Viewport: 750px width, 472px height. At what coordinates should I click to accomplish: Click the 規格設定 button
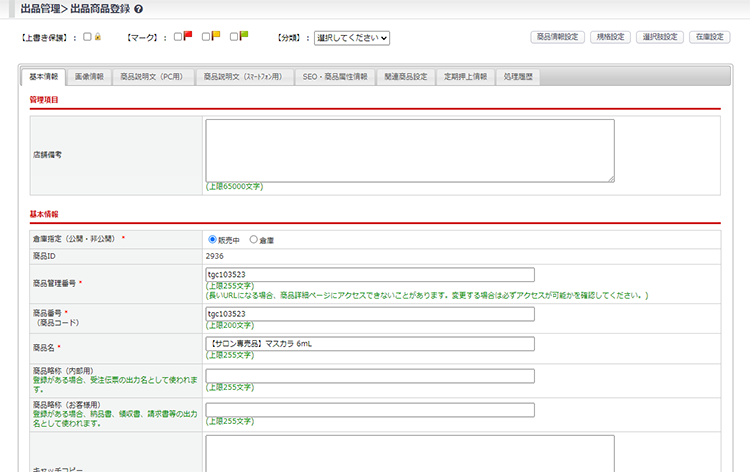[x=610, y=37]
